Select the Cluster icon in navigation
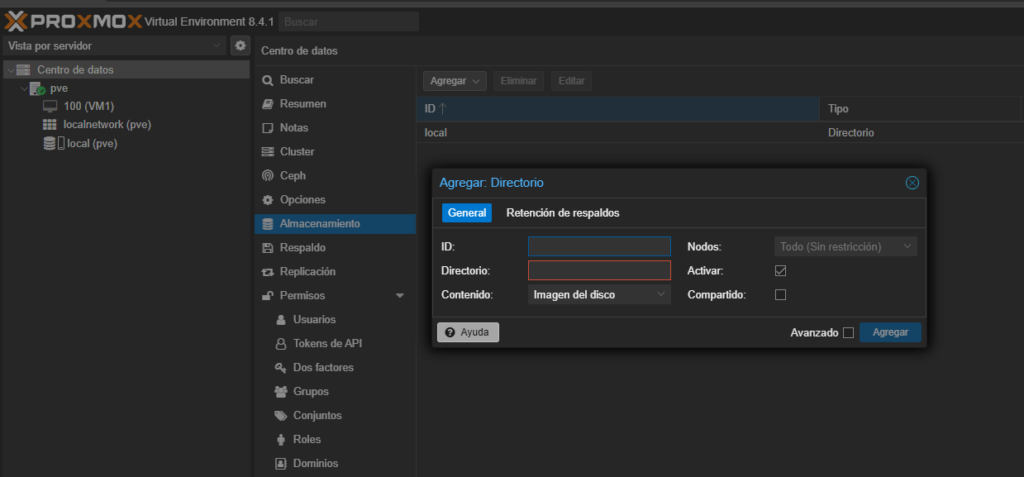Screen dimensions: 1024x477 point(268,152)
